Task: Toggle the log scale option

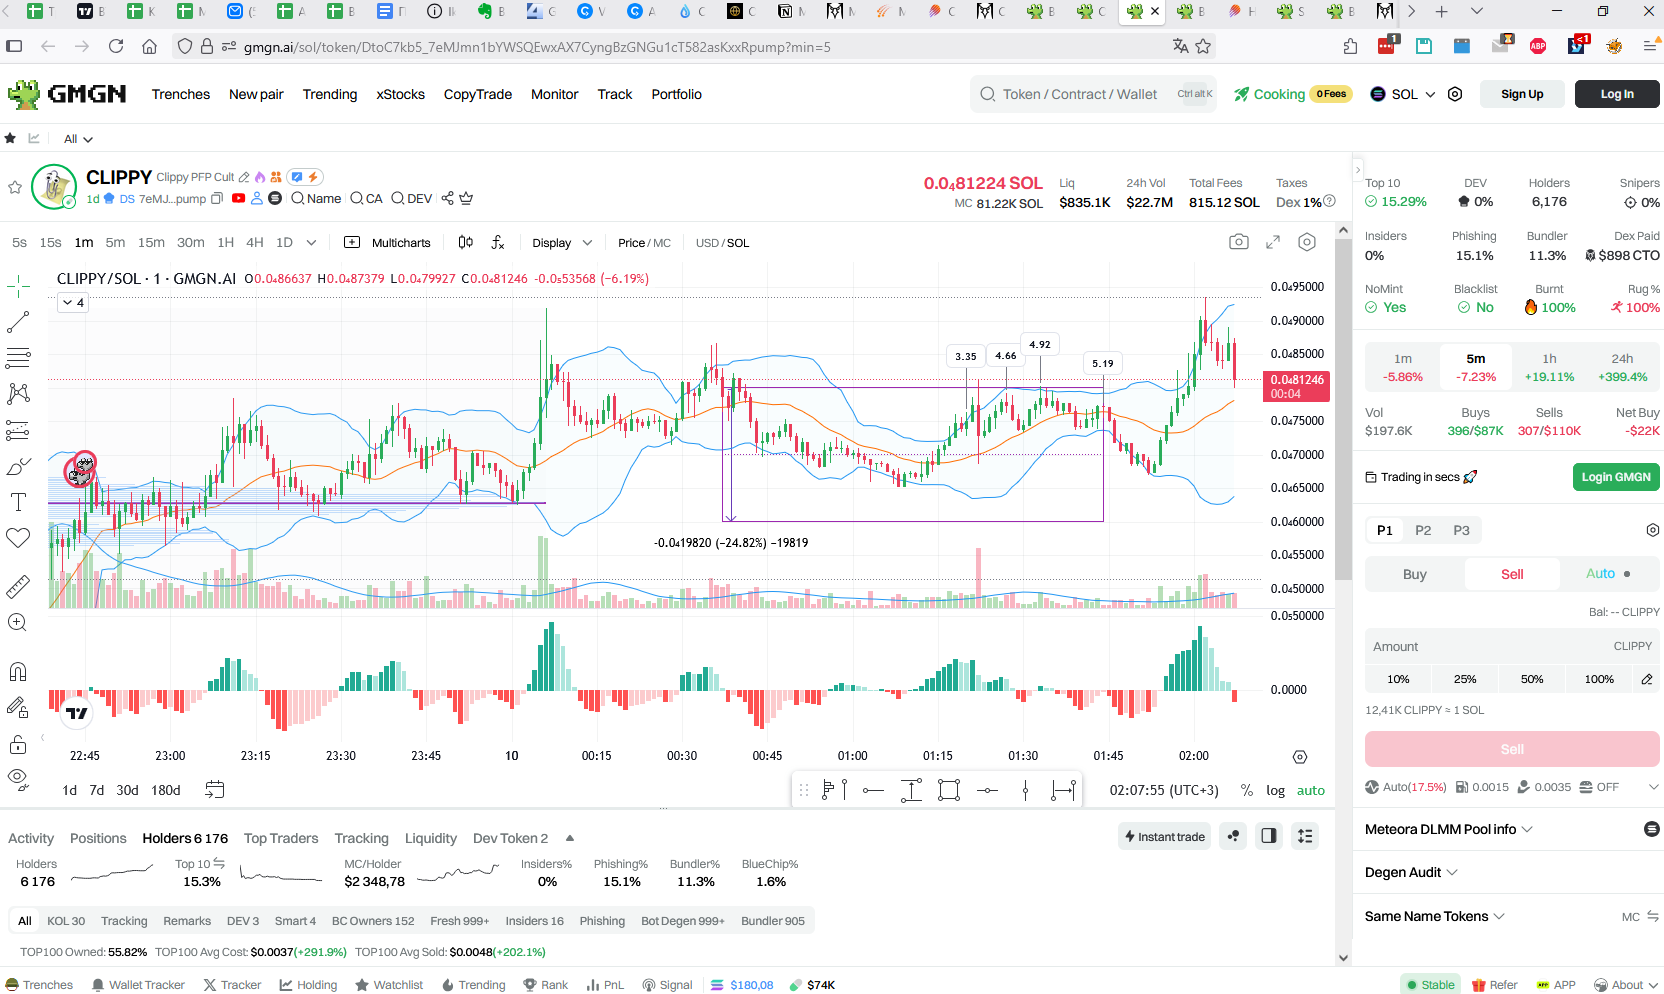Action: 1275,790
